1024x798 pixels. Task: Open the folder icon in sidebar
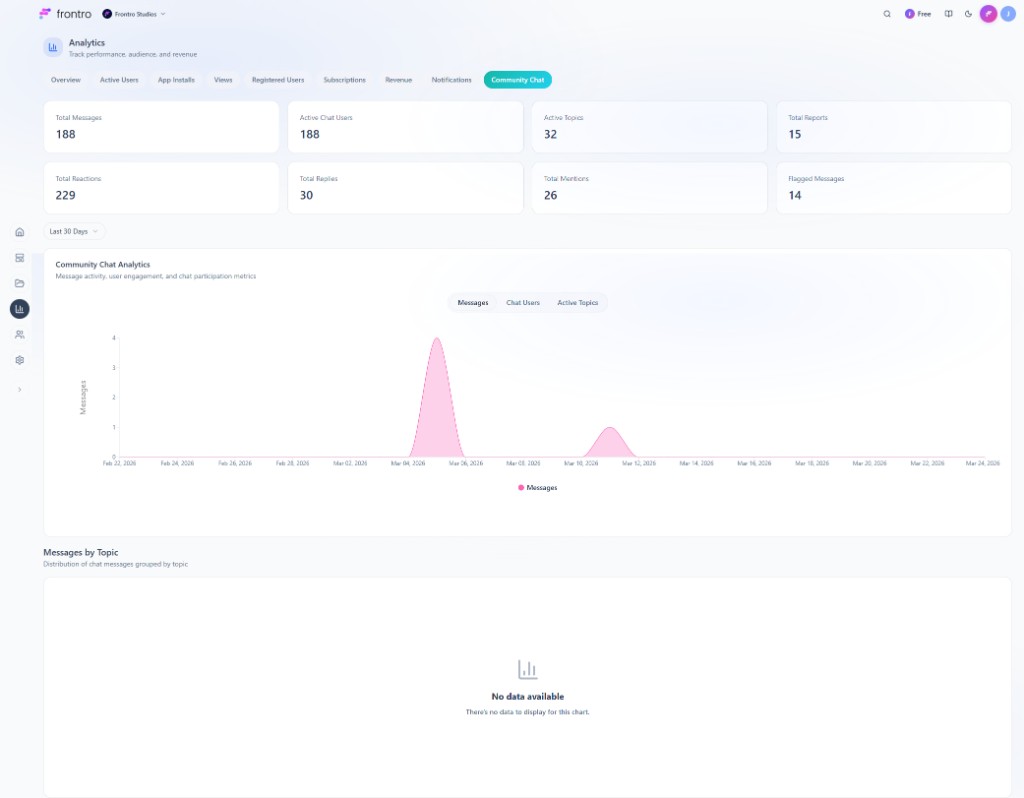point(19,283)
